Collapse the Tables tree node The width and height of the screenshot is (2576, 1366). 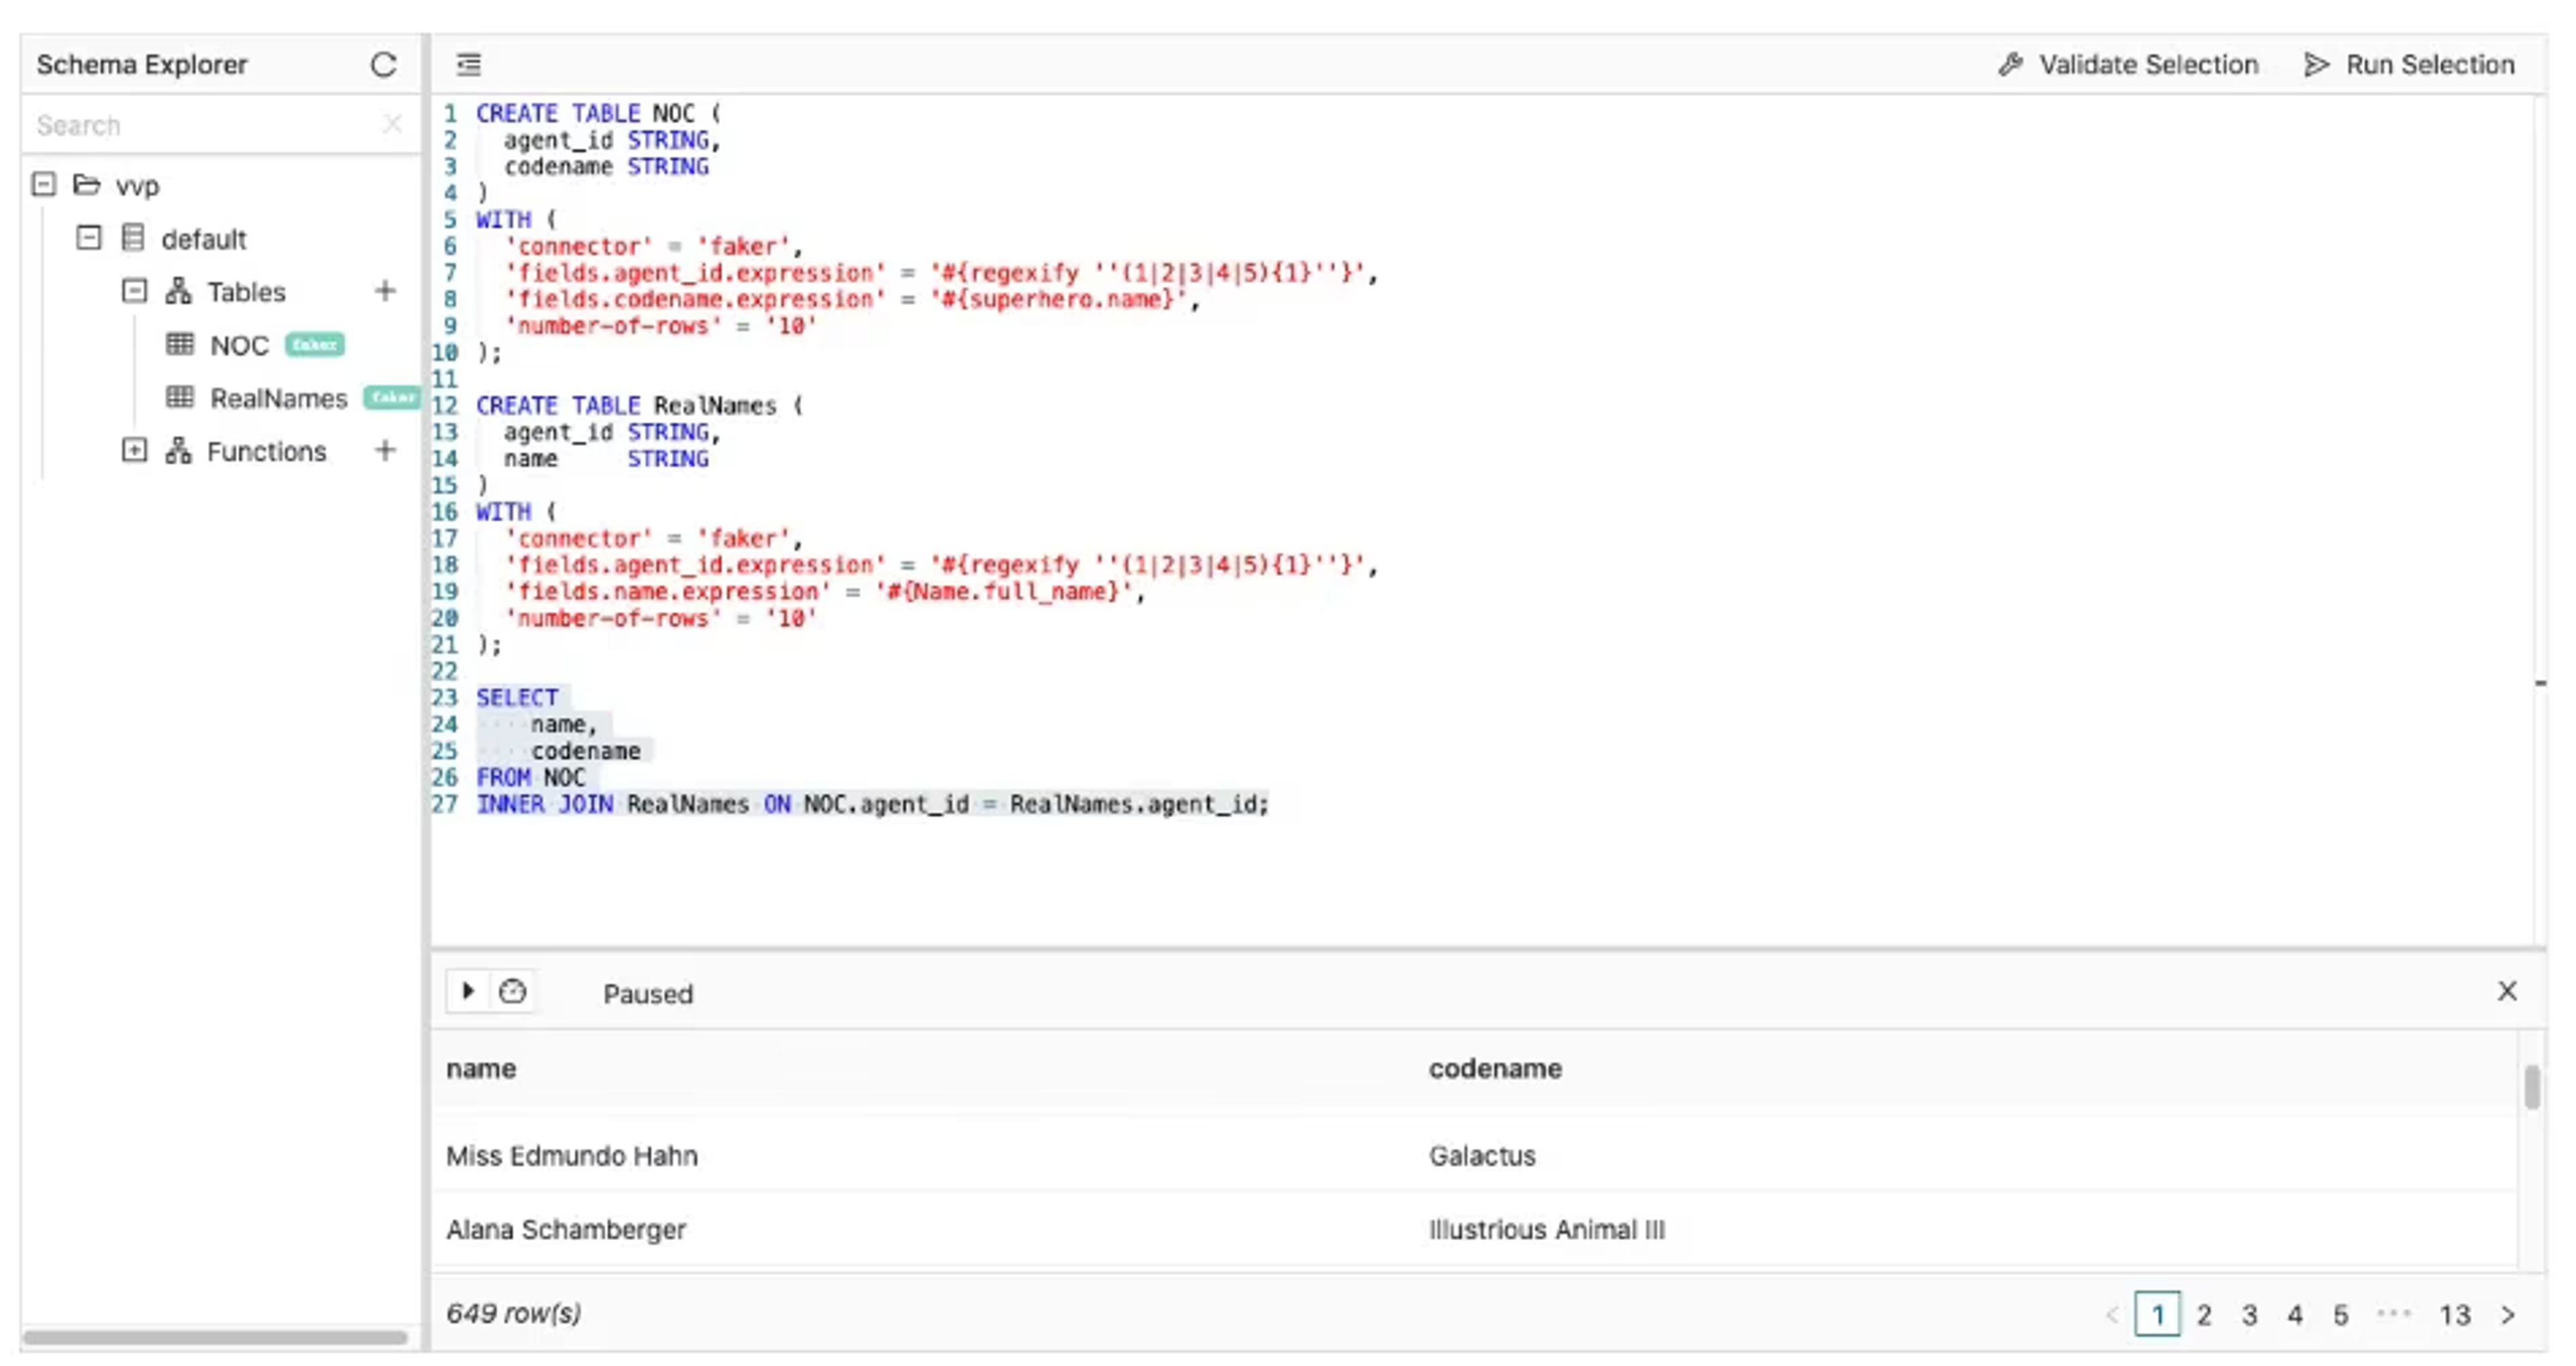pyautogui.click(x=134, y=291)
